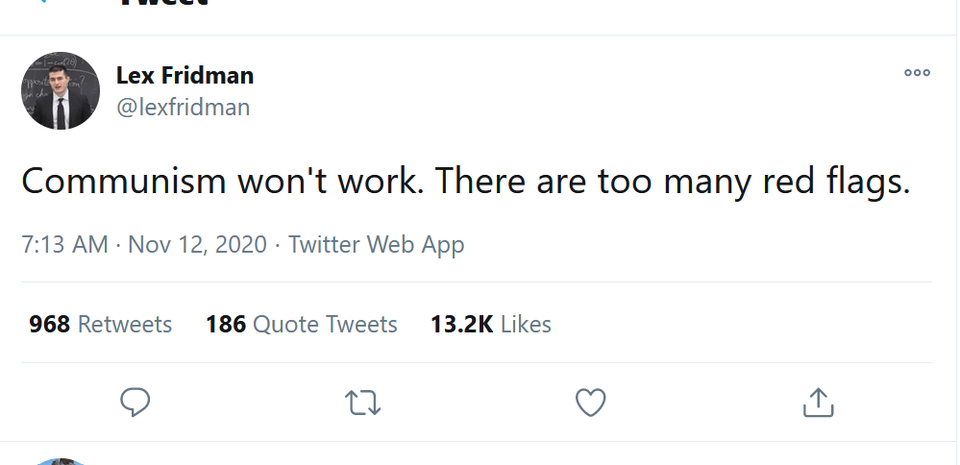Show the 13.2K Likes list
960x465 pixels.
coord(490,324)
